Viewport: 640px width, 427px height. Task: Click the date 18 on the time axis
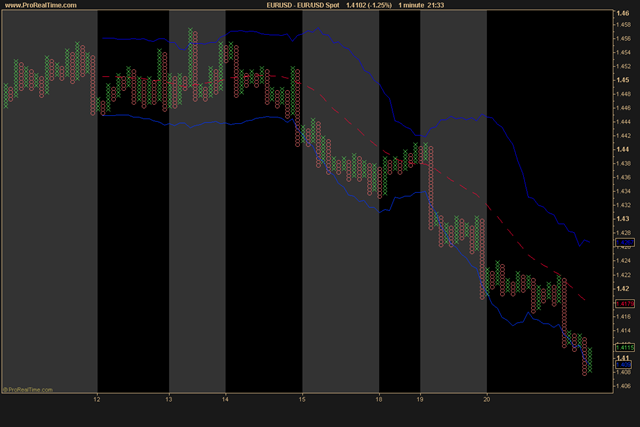coord(379,400)
